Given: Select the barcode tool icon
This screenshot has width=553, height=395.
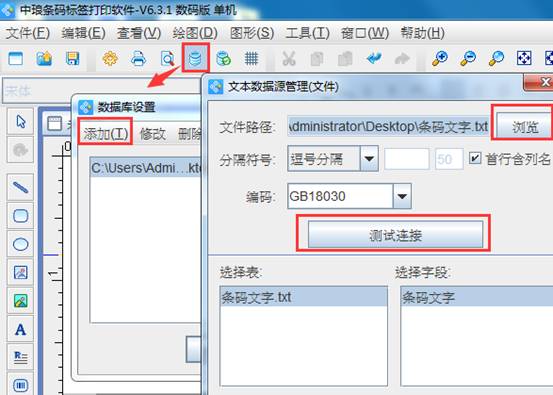Looking at the screenshot, I should point(20,385).
